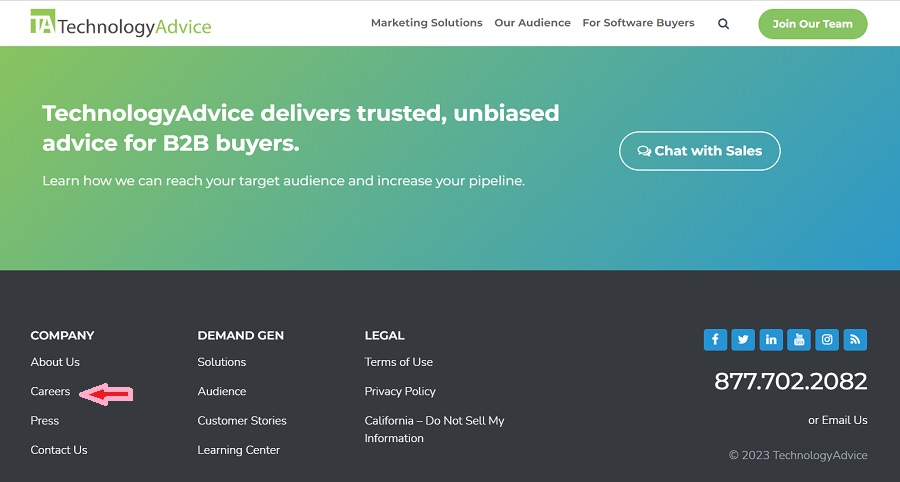Open the Customer Stories link
This screenshot has height=482, width=900.
[x=242, y=421]
